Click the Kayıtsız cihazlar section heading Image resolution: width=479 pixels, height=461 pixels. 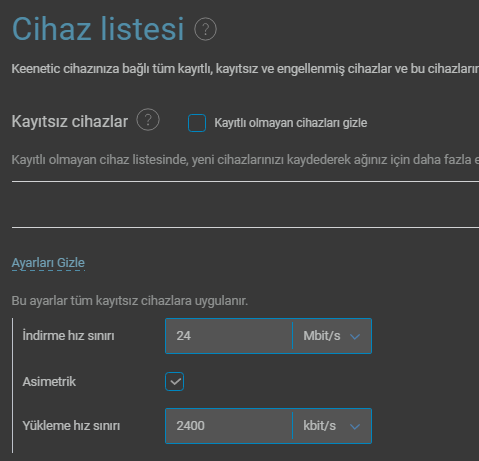(70, 121)
